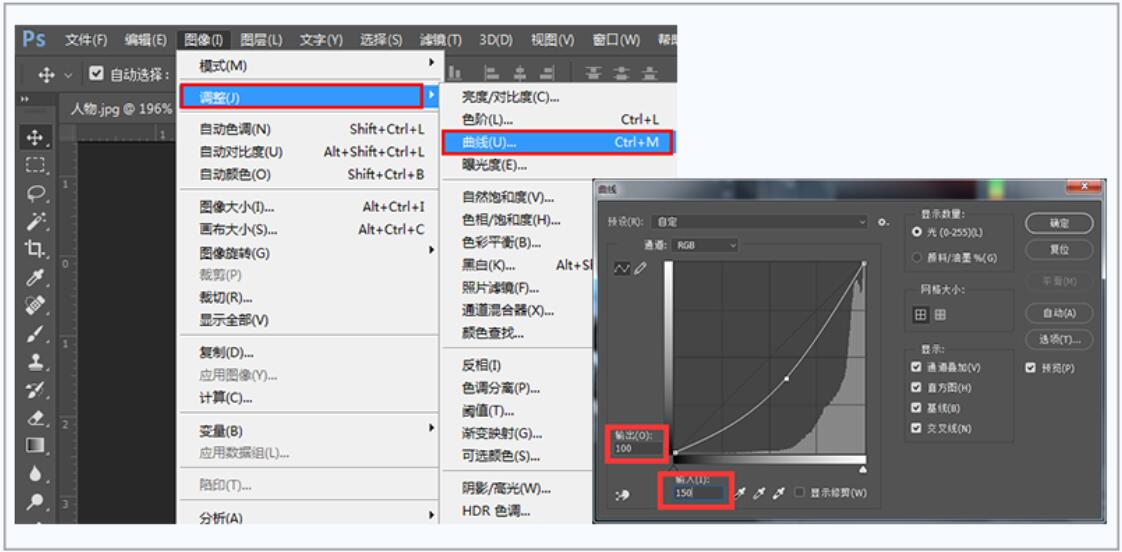
Task: Click the 输入(I) field showing 150
Action: pos(696,493)
